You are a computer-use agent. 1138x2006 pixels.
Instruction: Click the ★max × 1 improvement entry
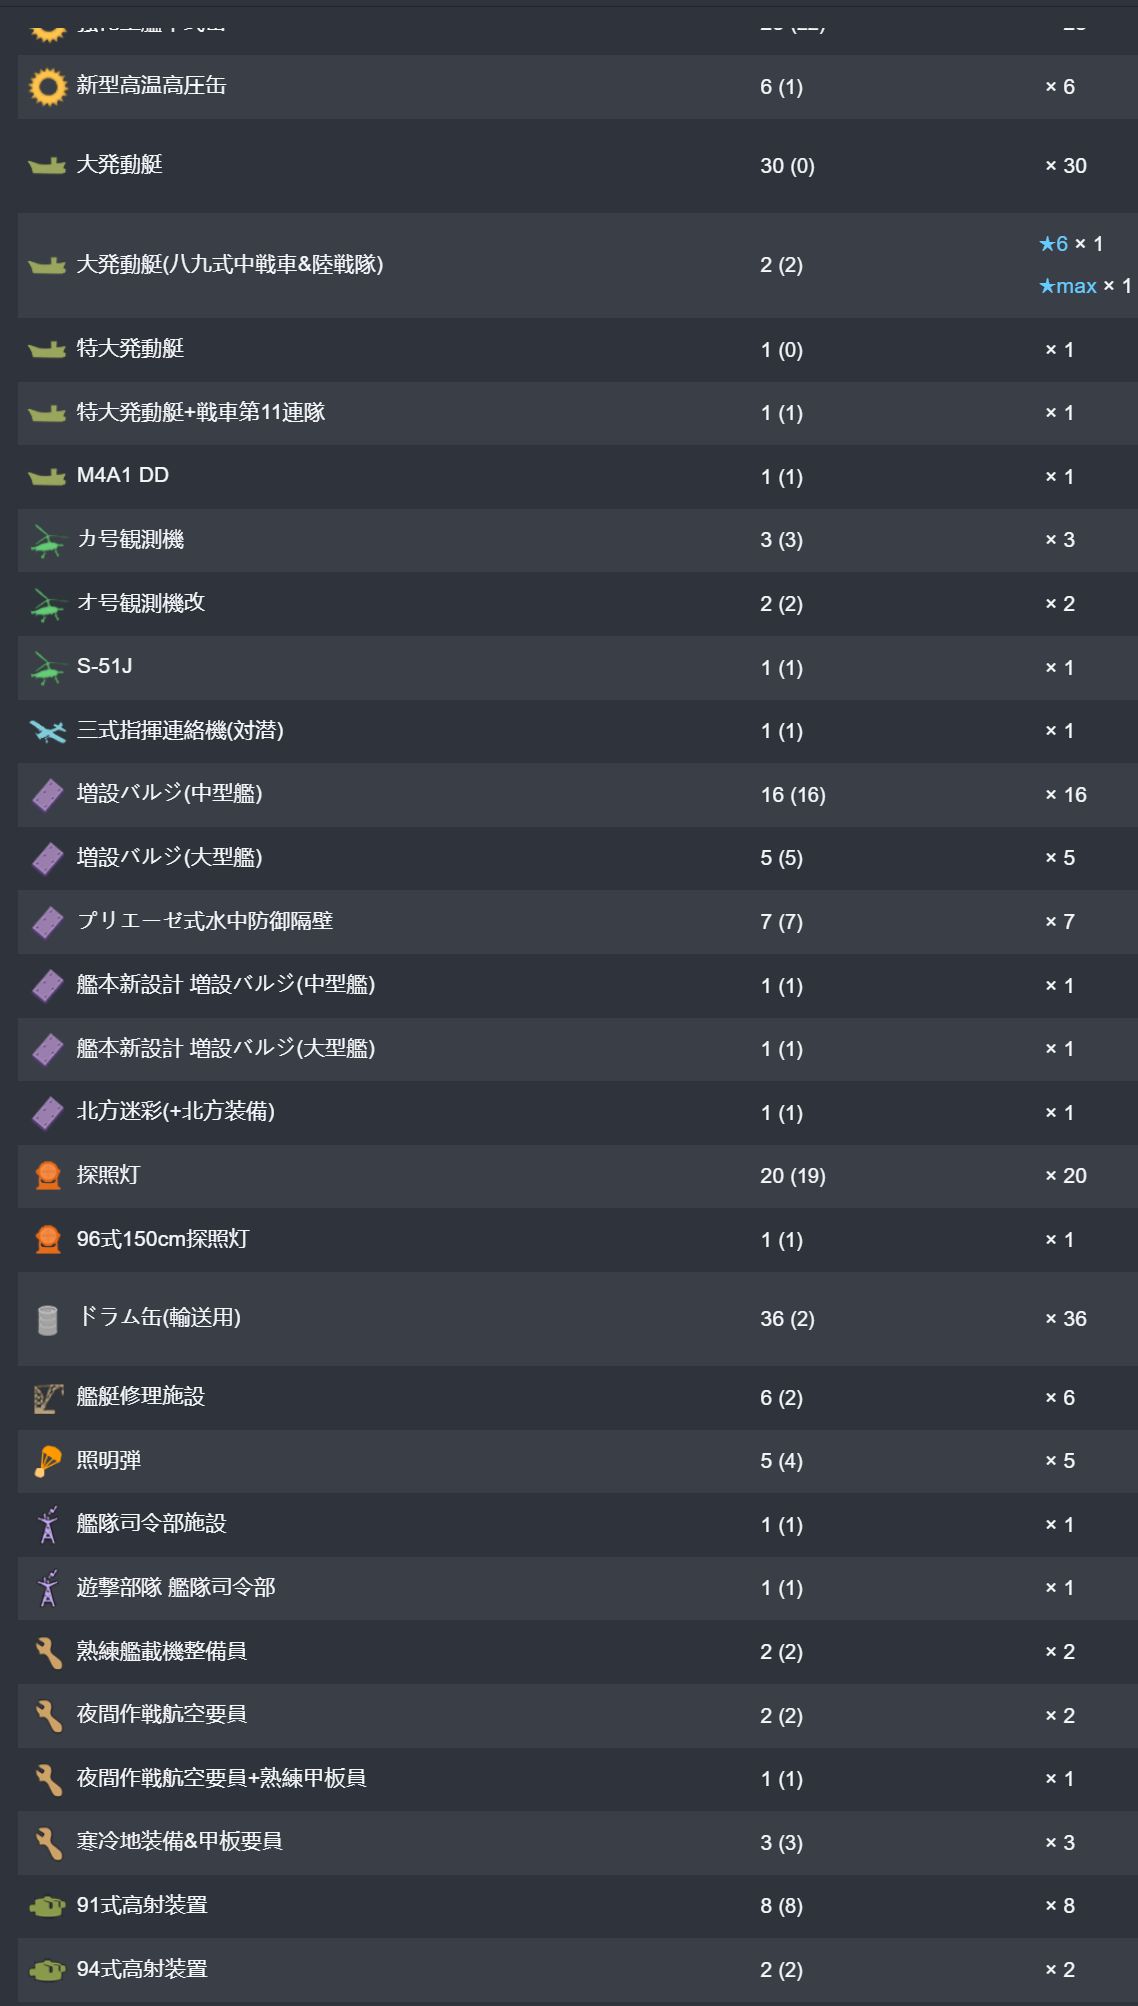point(1084,286)
